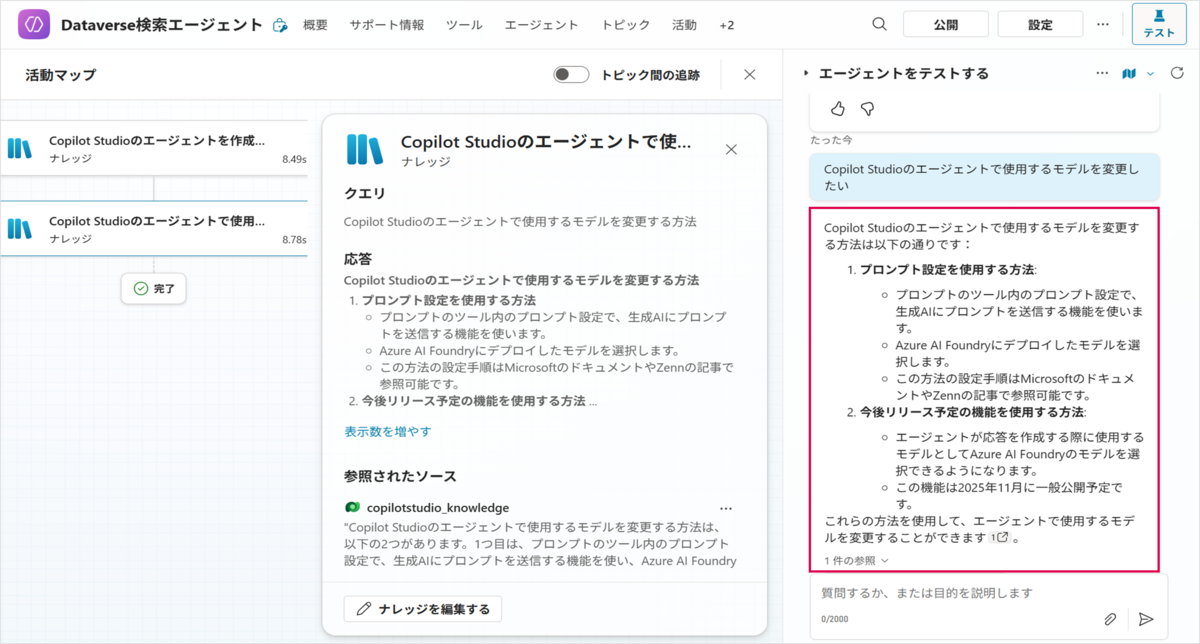Send the message with the arrow icon
Image resolution: width=1200 pixels, height=644 pixels.
click(x=1146, y=619)
